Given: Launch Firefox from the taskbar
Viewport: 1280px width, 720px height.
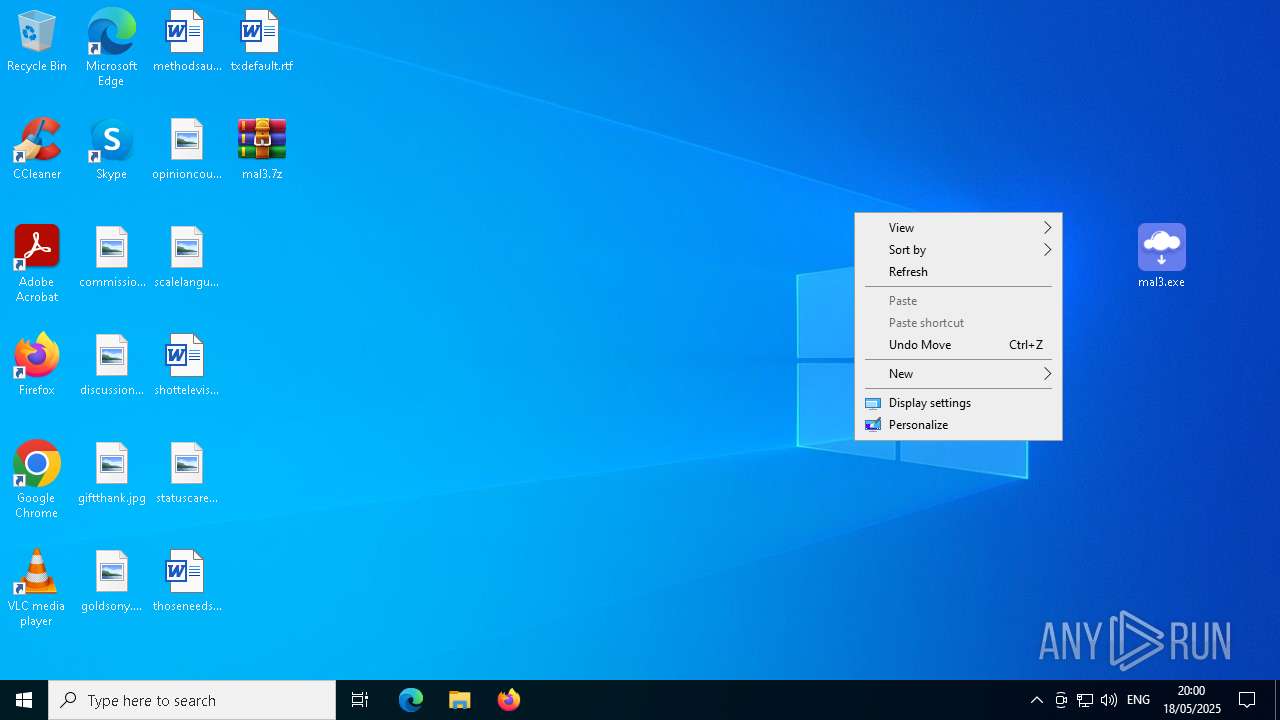Looking at the screenshot, I should coord(509,700).
